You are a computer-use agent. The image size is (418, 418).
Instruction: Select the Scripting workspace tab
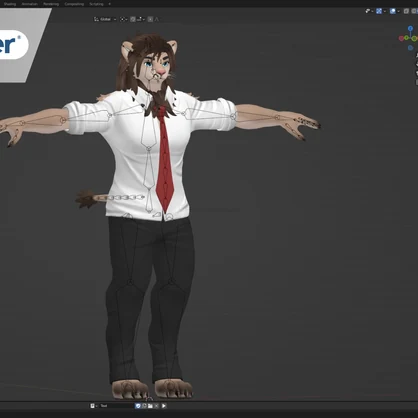[96, 4]
